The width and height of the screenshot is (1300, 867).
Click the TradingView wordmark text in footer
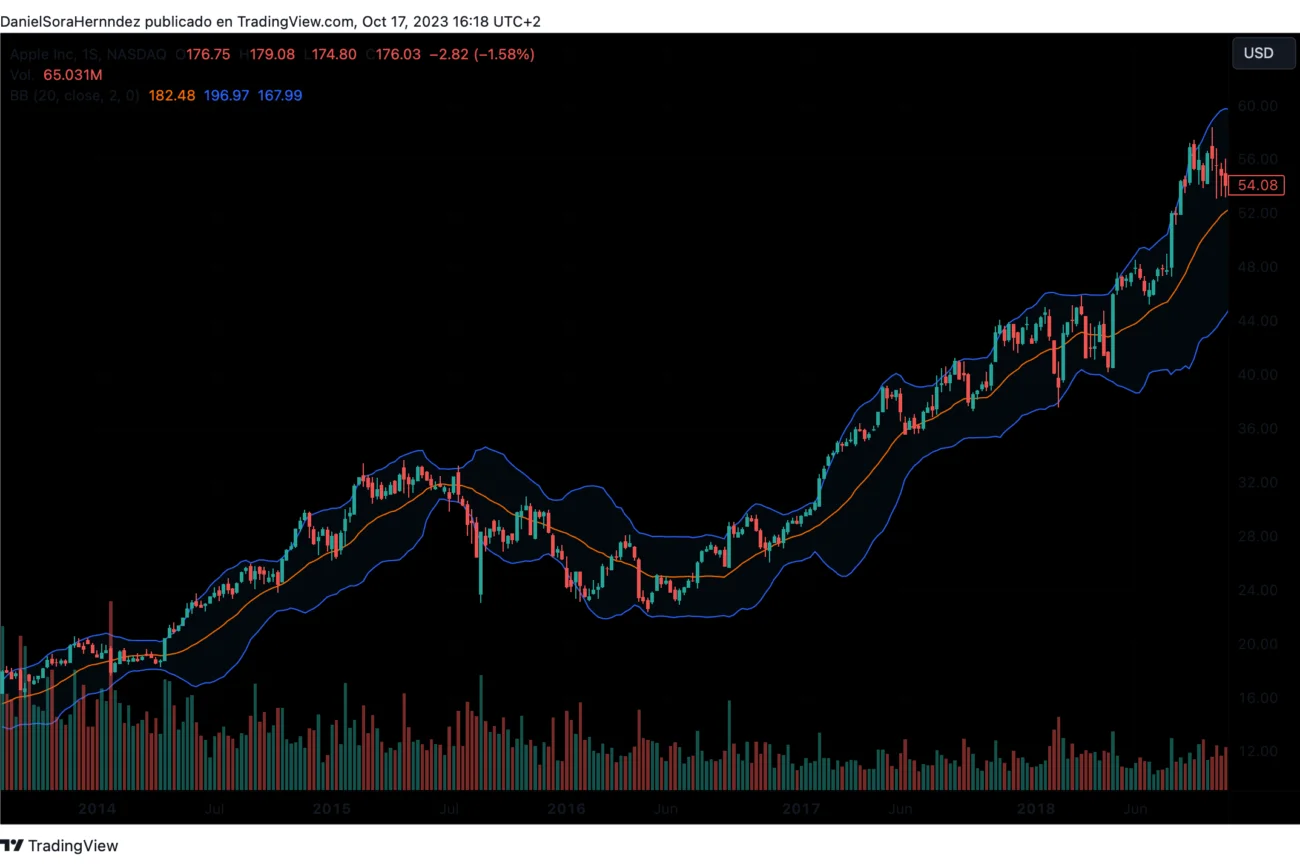tap(72, 846)
